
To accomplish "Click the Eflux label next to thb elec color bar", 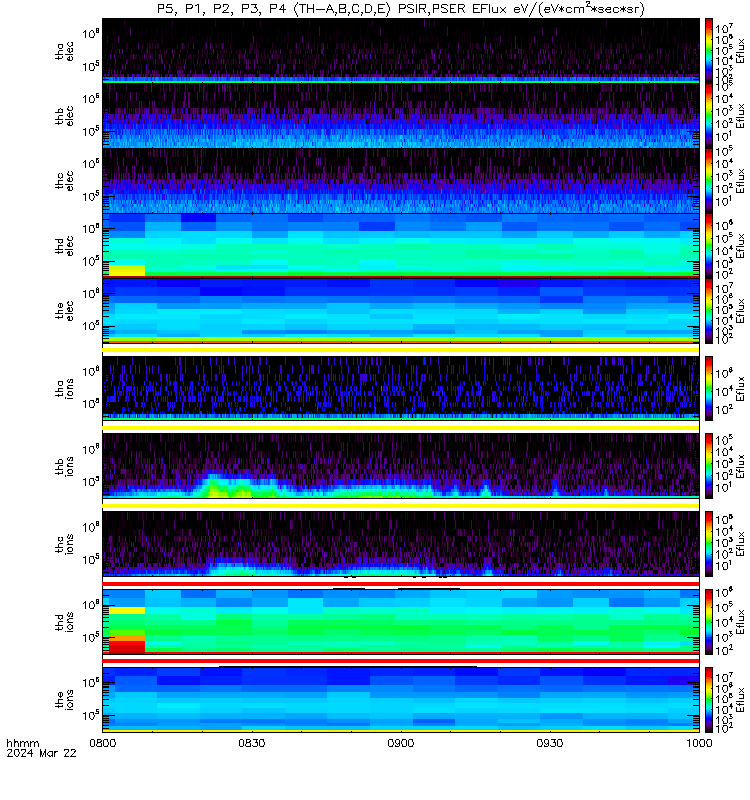I will coord(741,115).
